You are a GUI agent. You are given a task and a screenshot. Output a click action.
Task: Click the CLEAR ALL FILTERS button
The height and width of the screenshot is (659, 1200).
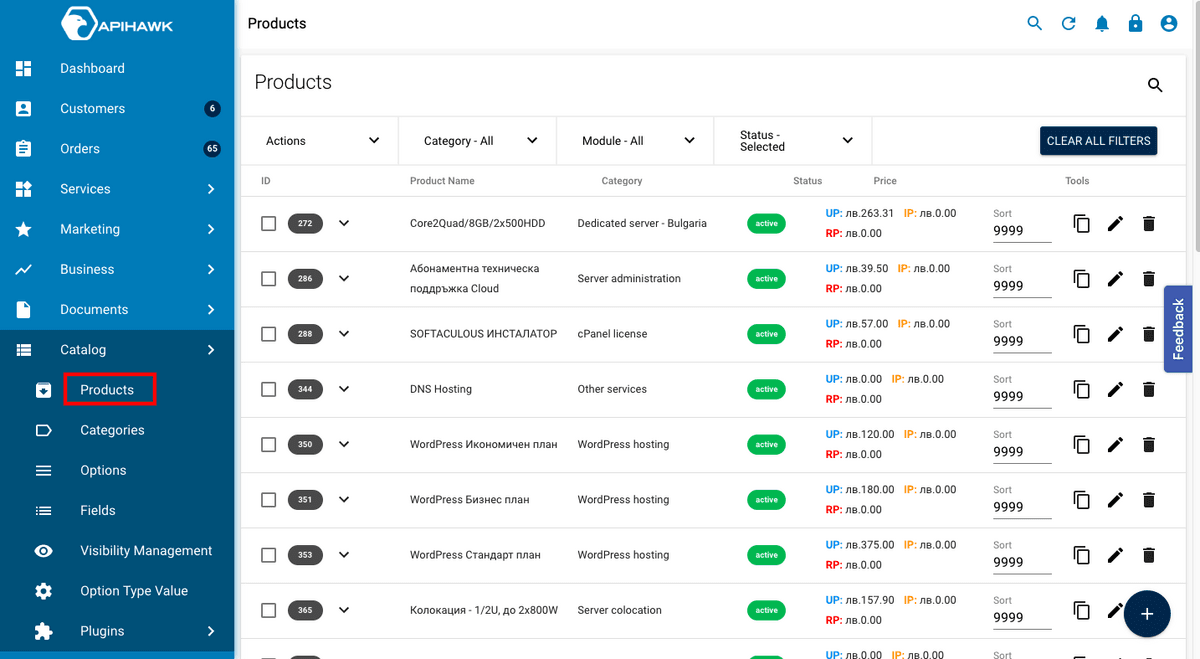(x=1098, y=140)
